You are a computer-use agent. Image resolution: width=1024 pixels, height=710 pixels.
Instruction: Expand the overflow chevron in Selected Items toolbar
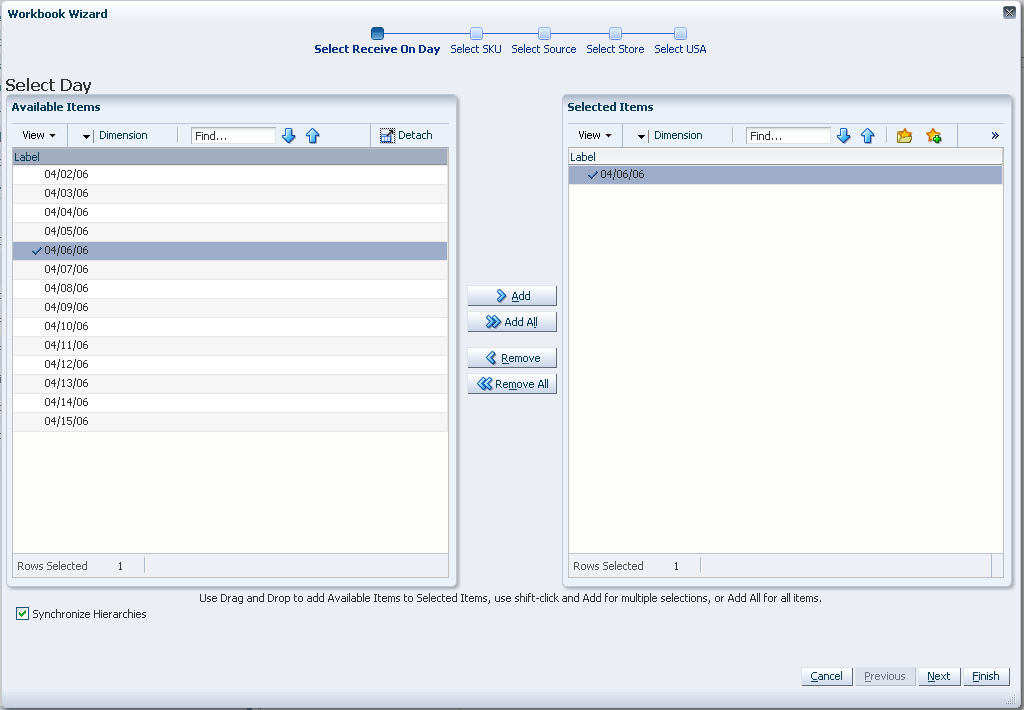click(x=995, y=136)
